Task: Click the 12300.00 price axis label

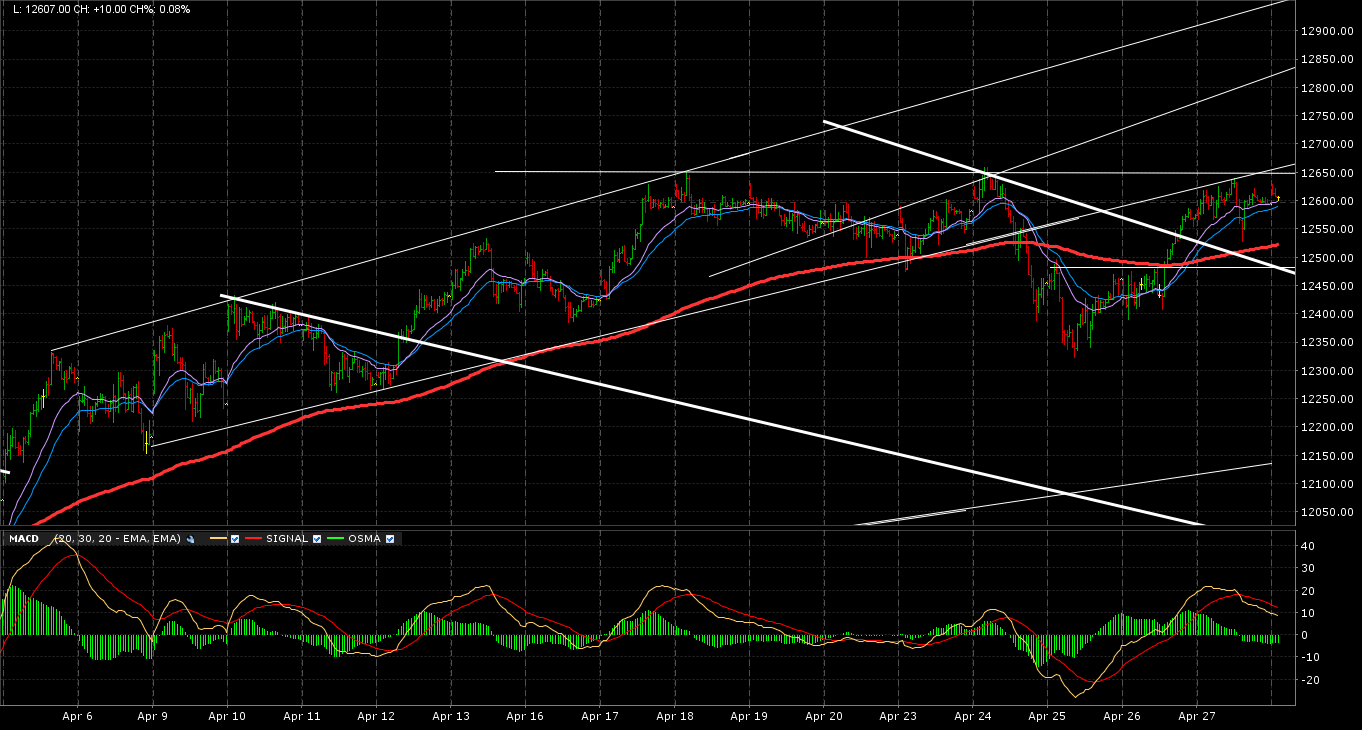Action: click(1326, 371)
